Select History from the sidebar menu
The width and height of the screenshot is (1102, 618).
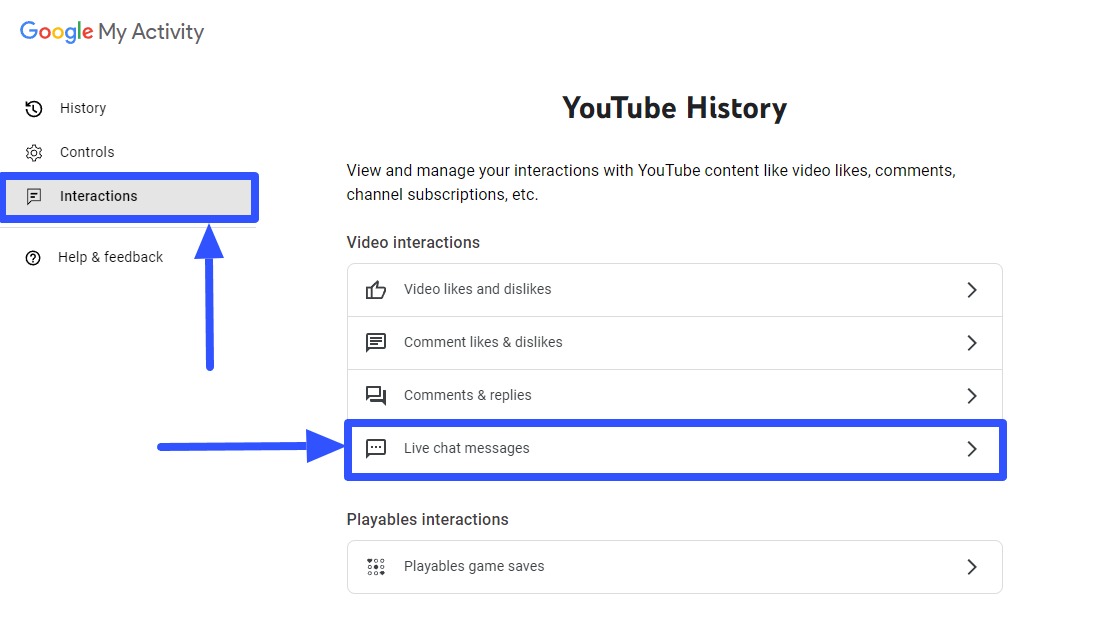[83, 108]
